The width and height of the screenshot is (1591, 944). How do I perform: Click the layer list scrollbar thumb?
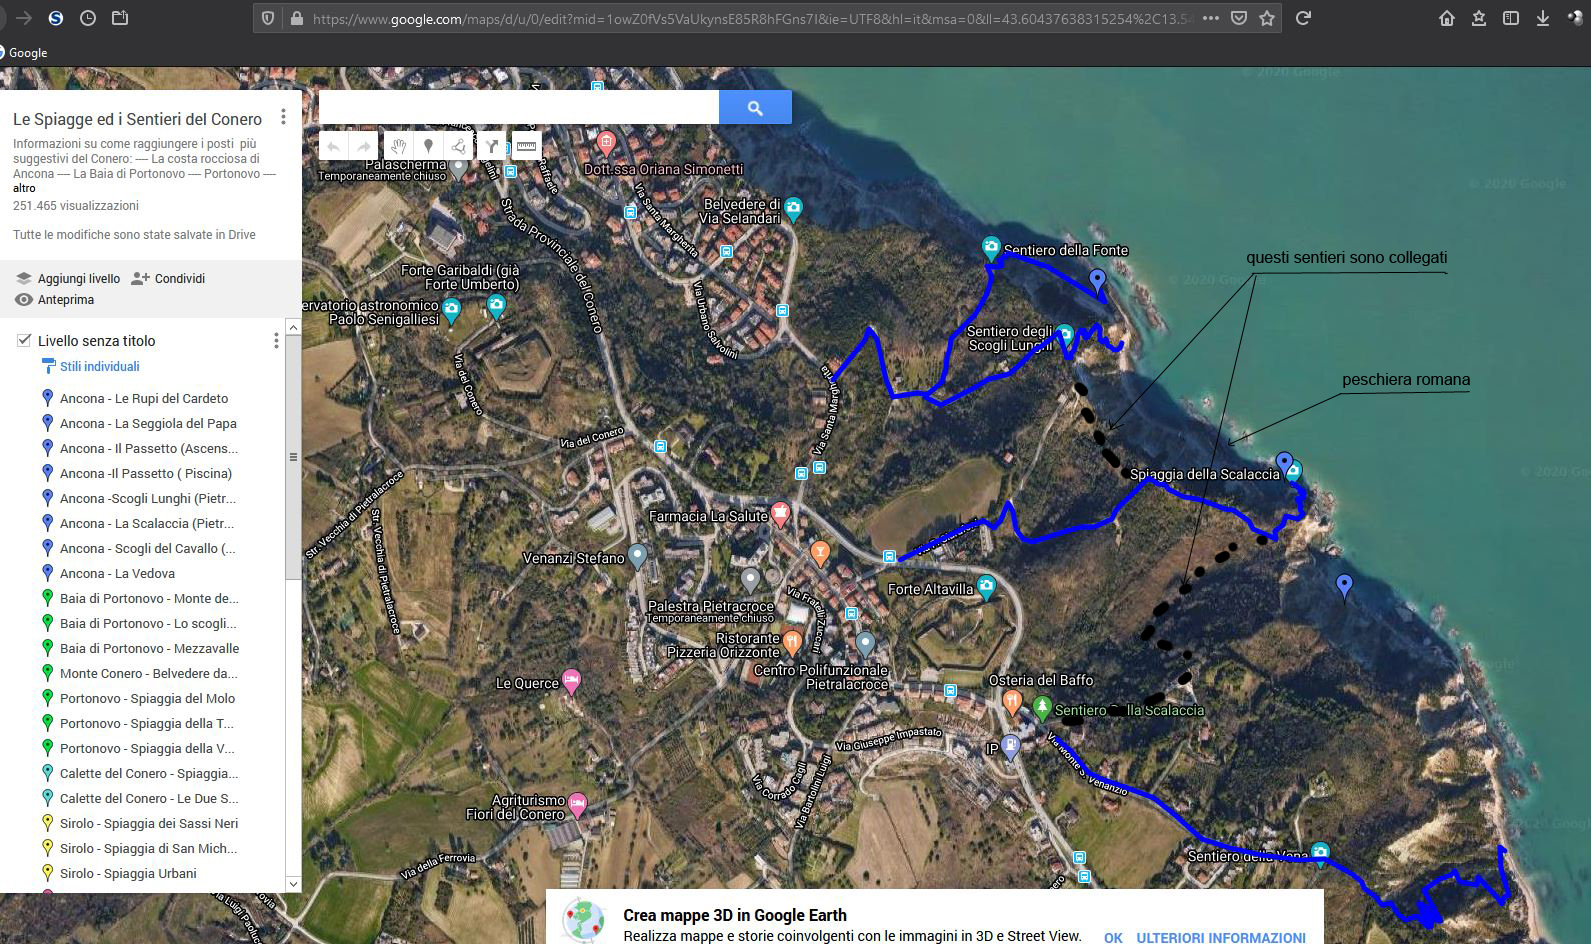(293, 457)
